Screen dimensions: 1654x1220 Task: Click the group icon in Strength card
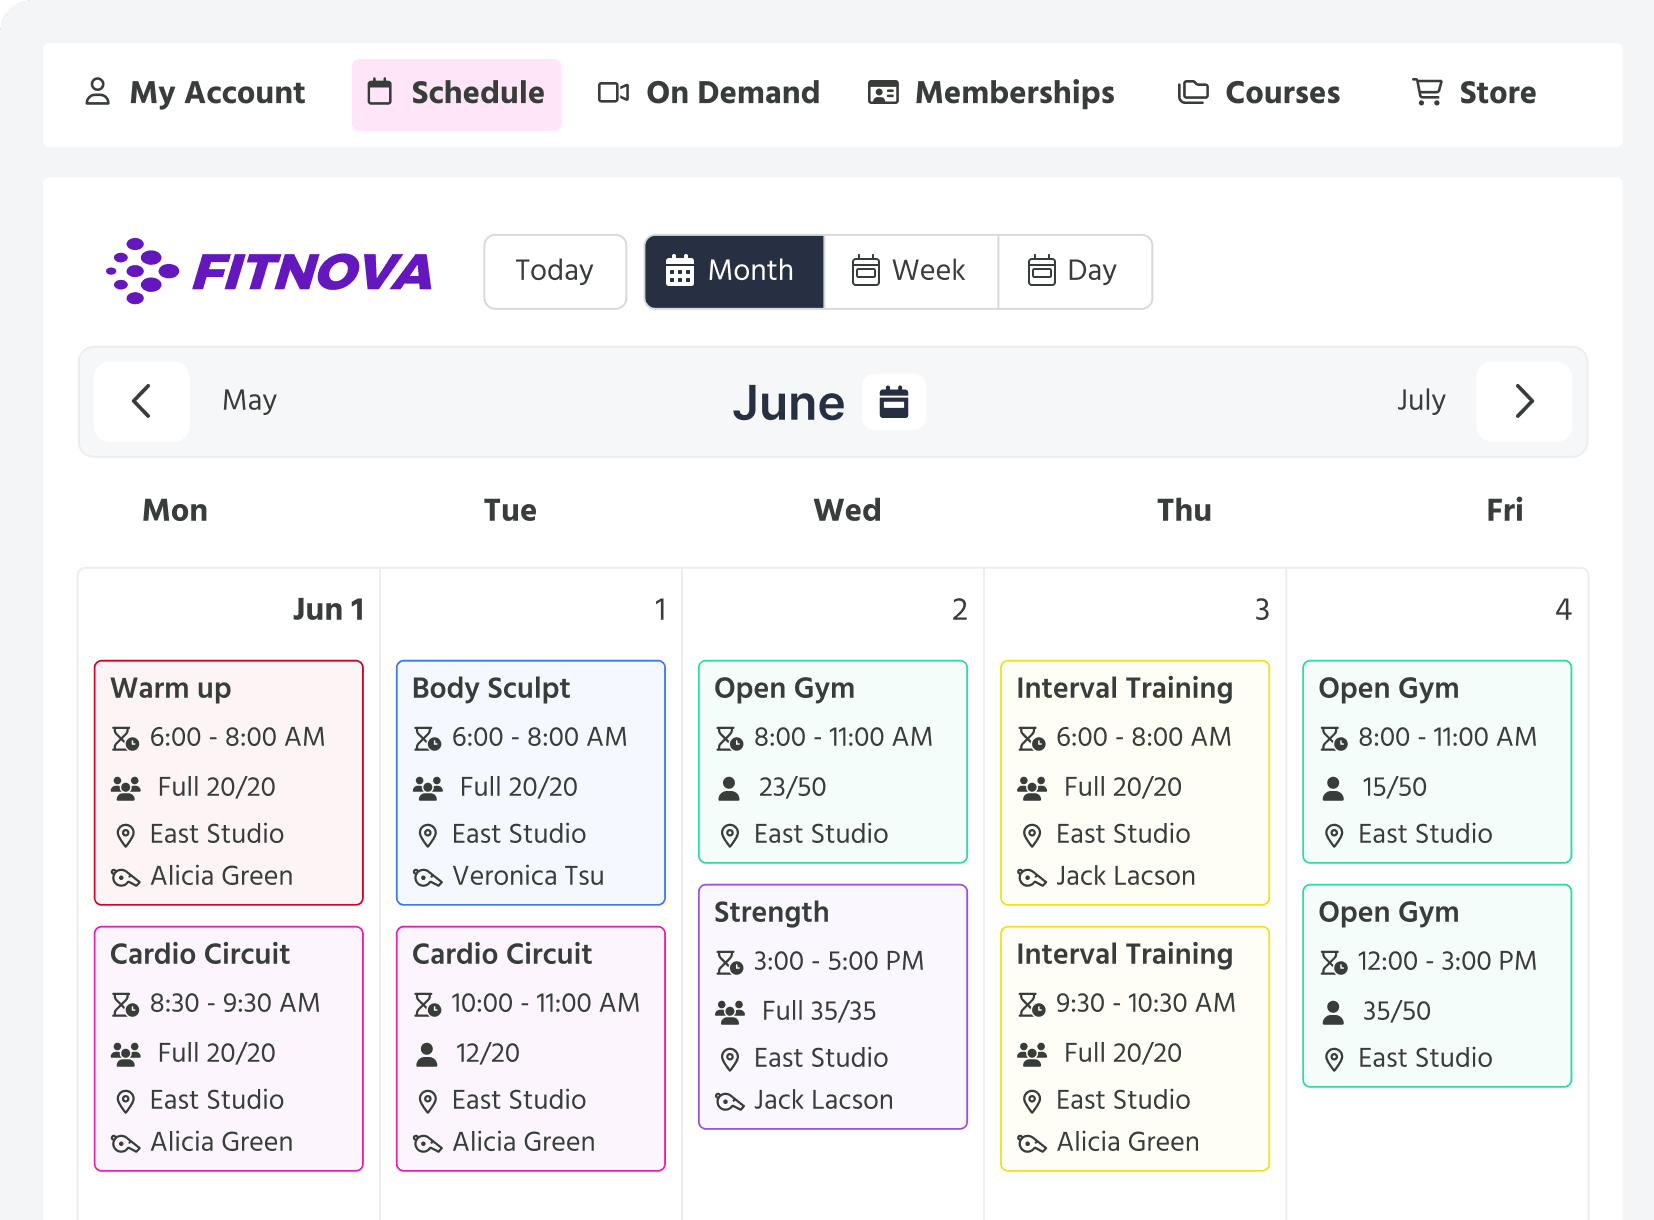[730, 1012]
